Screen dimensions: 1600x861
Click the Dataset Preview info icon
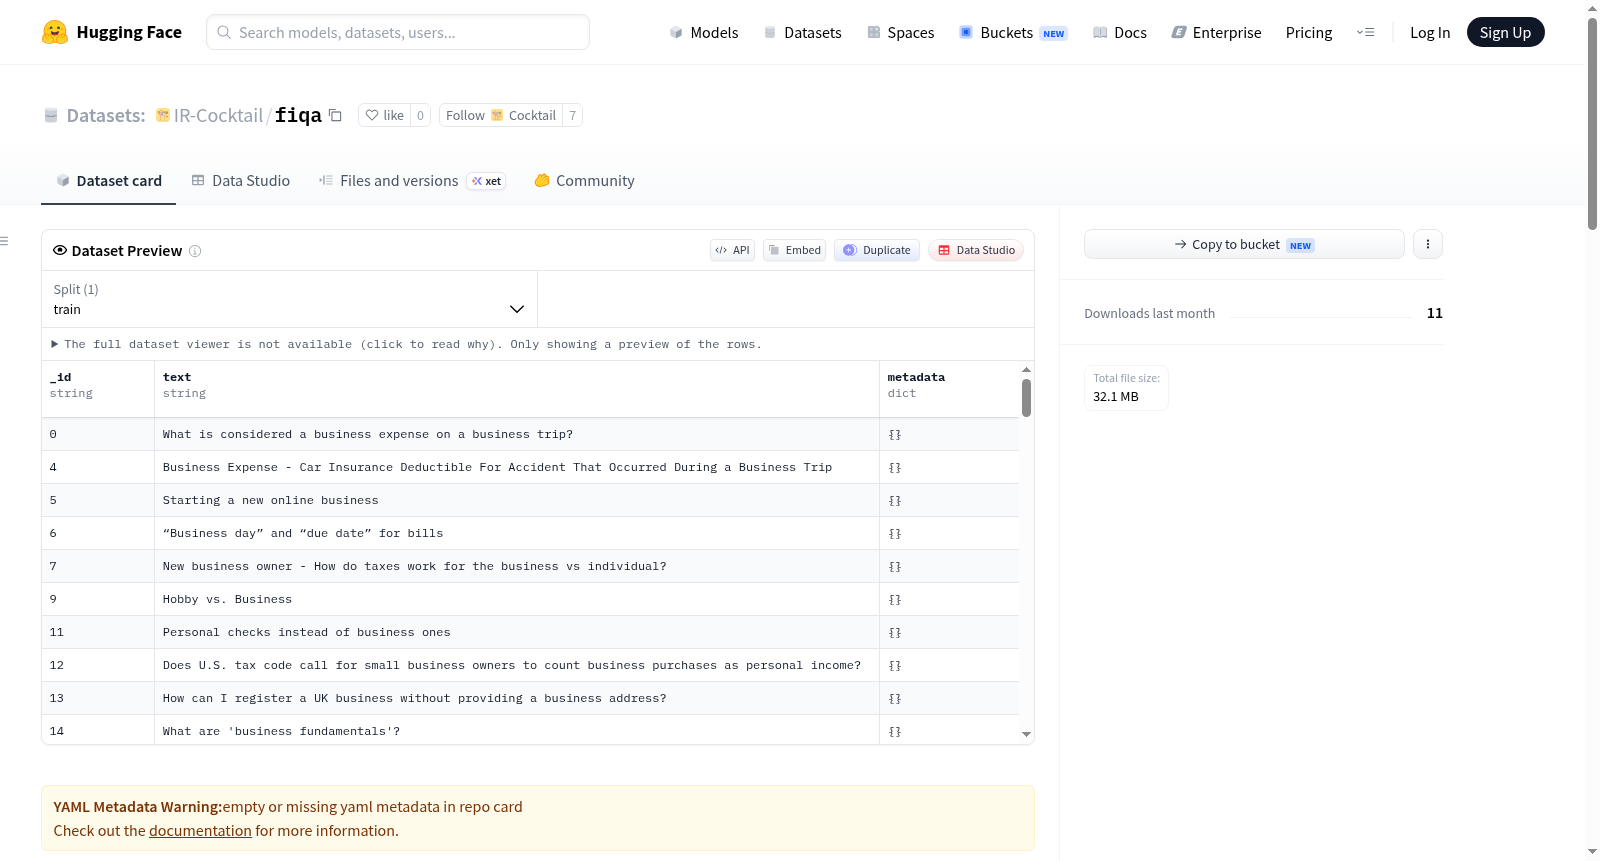pyautogui.click(x=195, y=251)
